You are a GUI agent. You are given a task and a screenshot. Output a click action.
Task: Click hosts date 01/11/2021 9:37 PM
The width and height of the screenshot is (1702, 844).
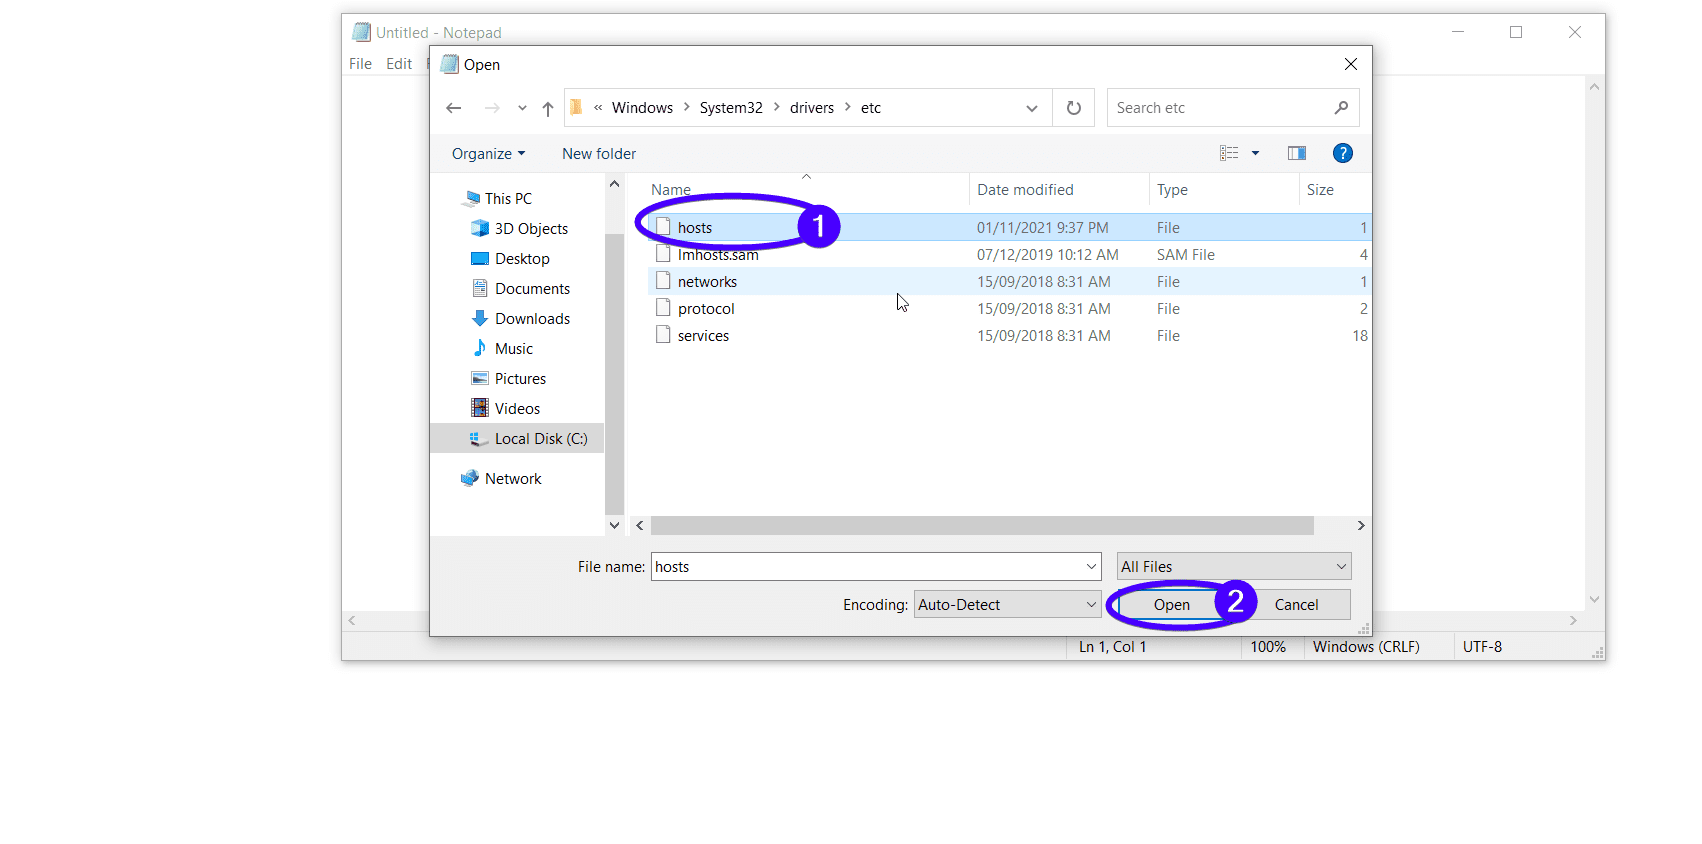[1042, 228]
